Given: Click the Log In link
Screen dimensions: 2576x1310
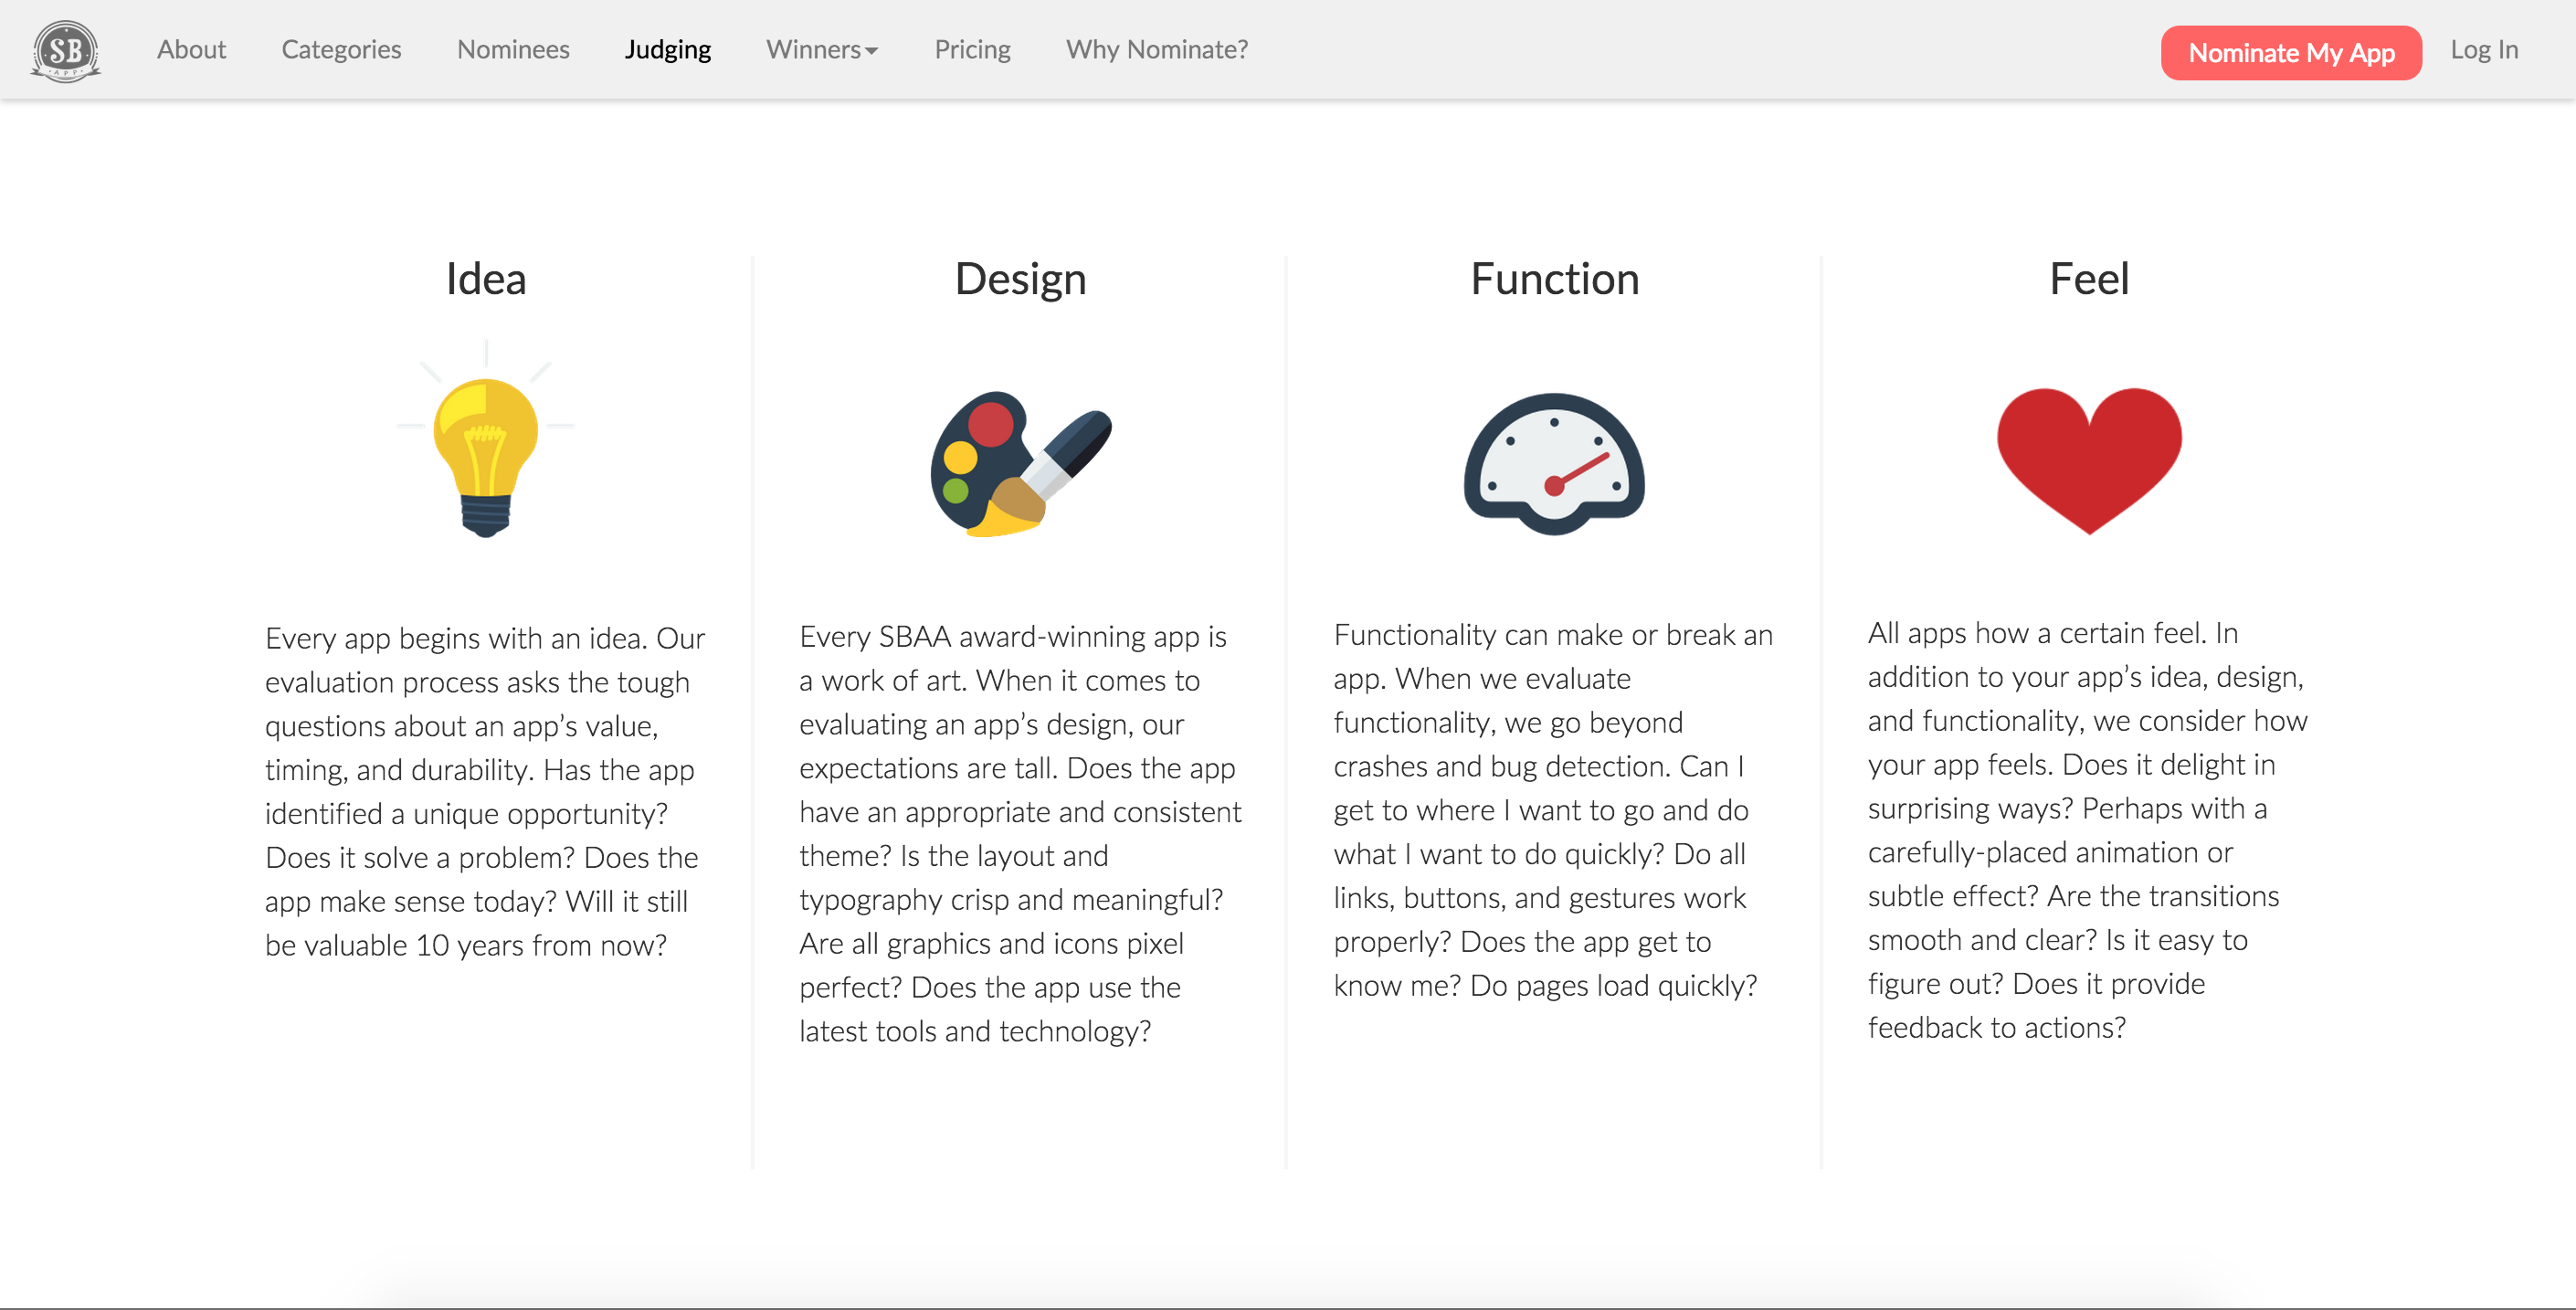Looking at the screenshot, I should [2484, 50].
